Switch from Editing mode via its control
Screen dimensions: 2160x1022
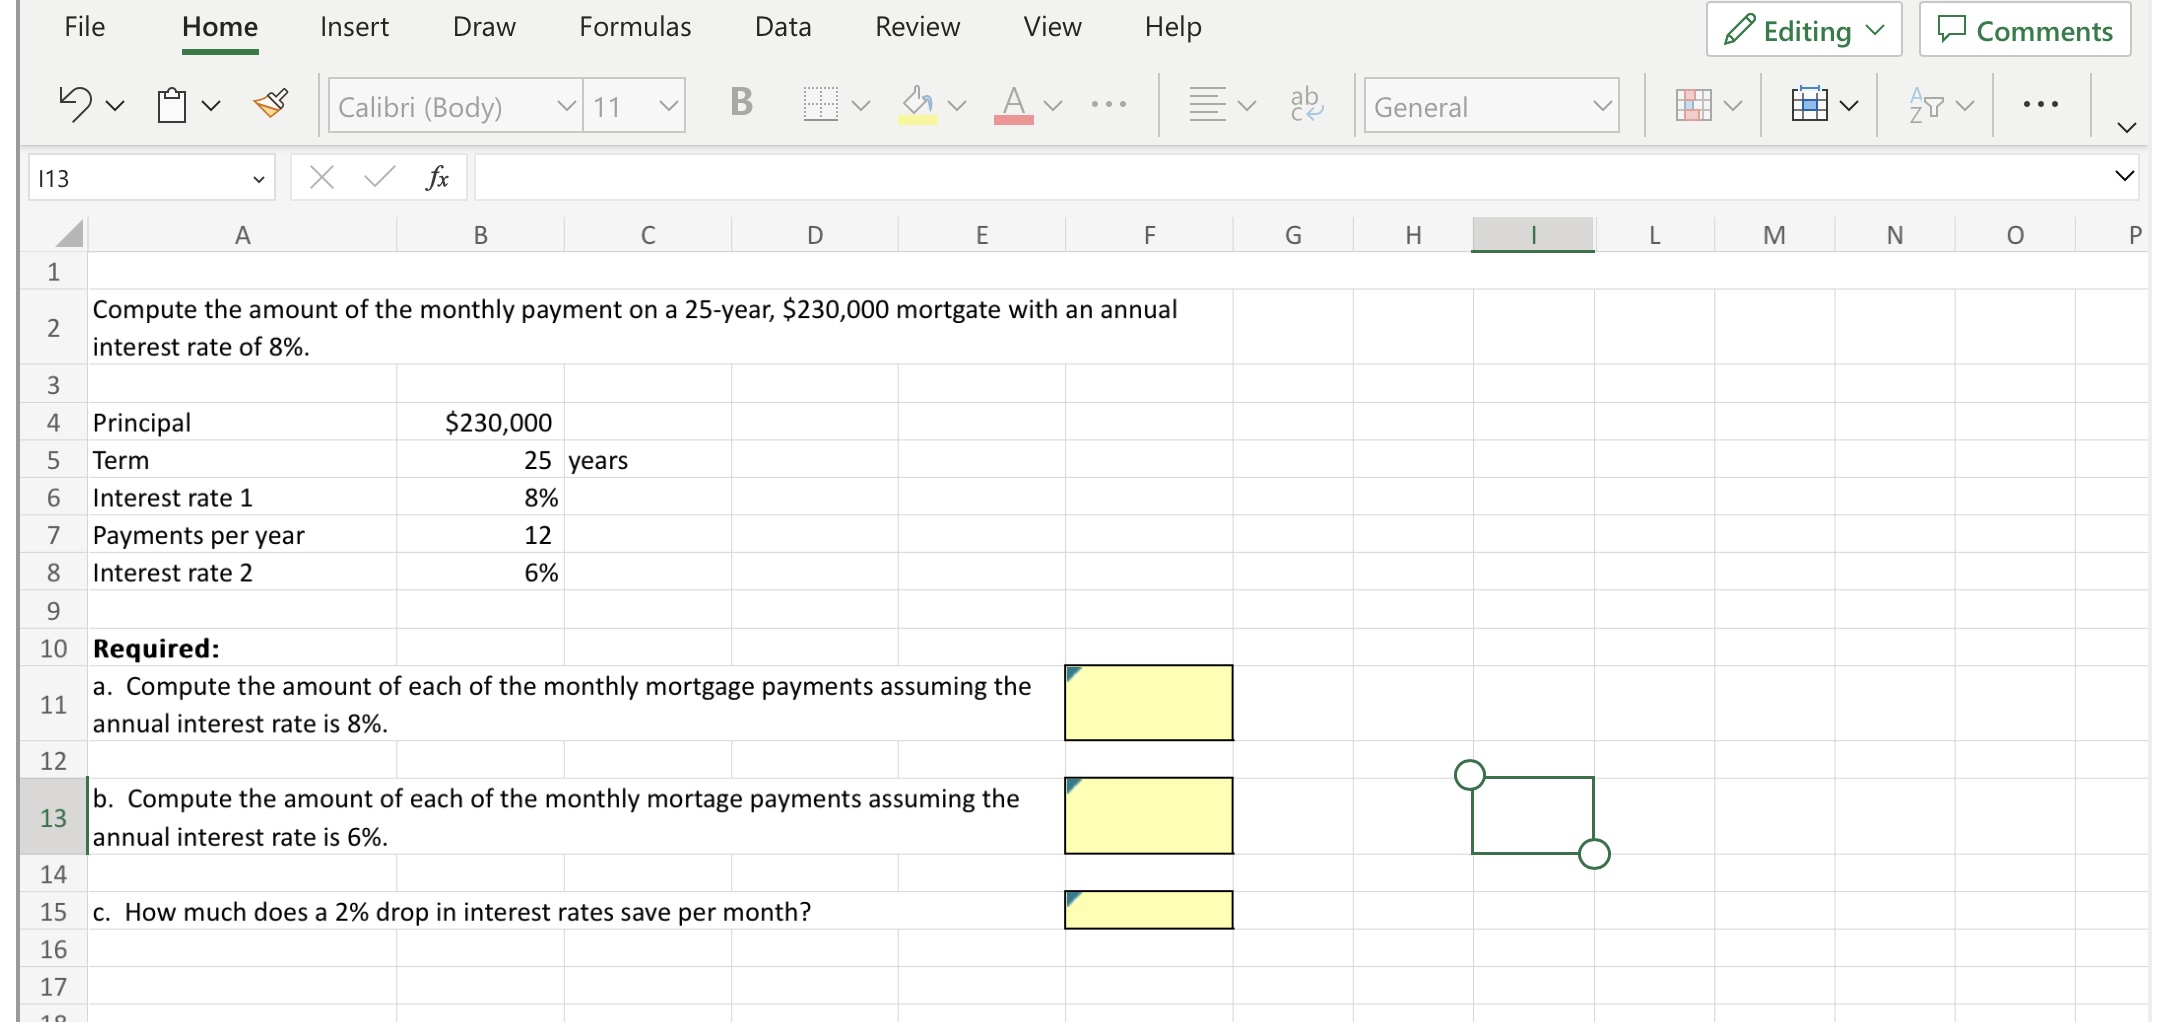point(1802,29)
